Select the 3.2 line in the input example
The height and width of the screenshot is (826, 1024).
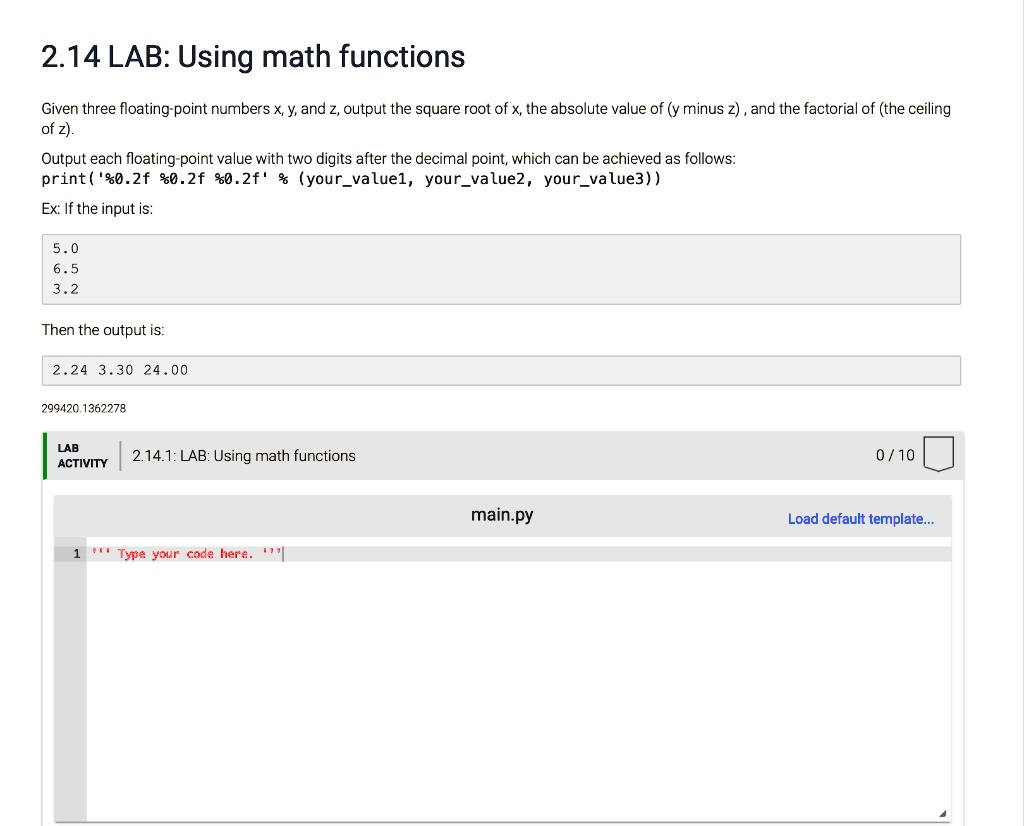[x=64, y=288]
